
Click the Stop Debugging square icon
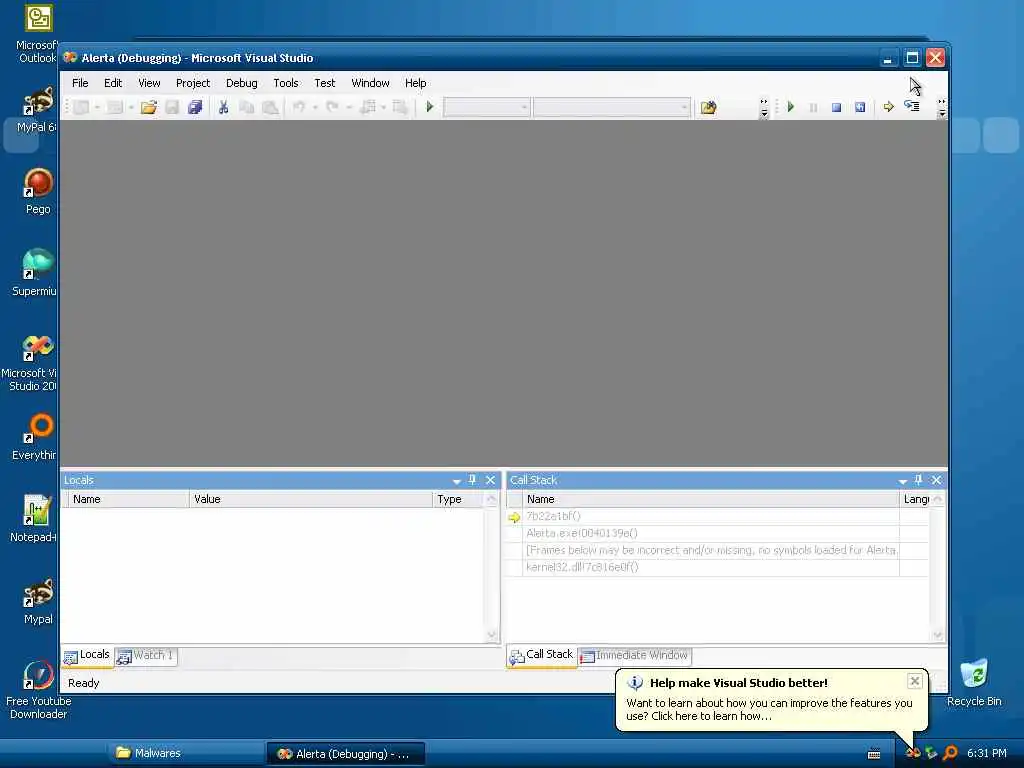[x=836, y=108]
